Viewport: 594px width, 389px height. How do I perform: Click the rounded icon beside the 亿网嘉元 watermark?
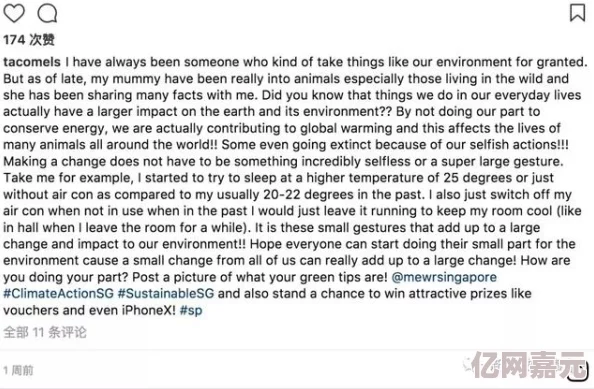pyautogui.click(x=578, y=371)
